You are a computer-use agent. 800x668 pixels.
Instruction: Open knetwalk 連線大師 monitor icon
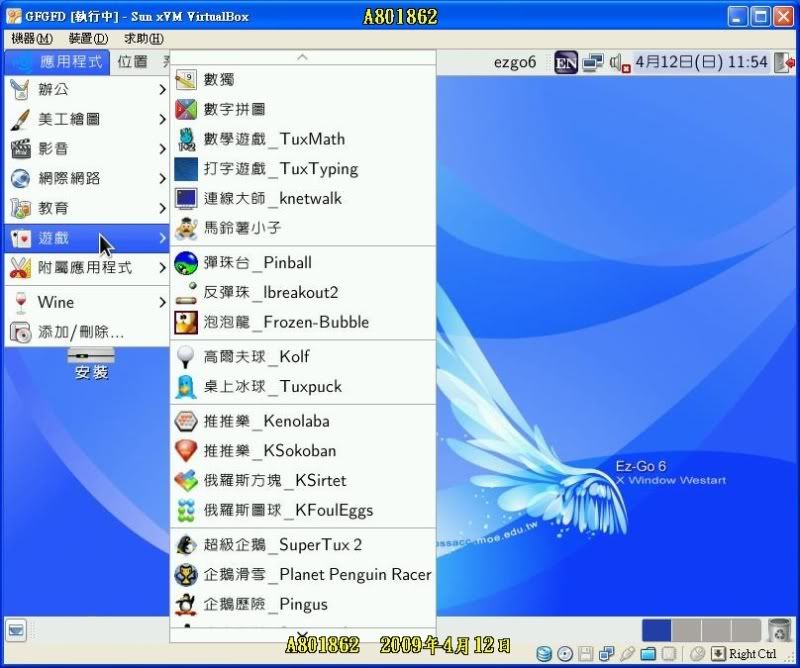point(186,199)
